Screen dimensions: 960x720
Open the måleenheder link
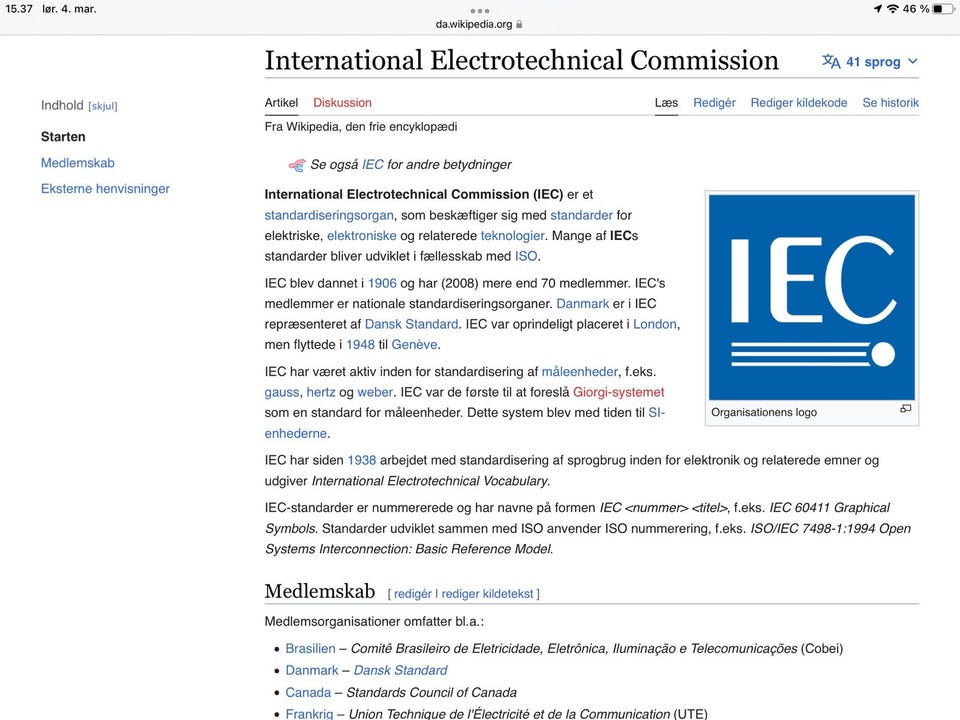(x=580, y=372)
